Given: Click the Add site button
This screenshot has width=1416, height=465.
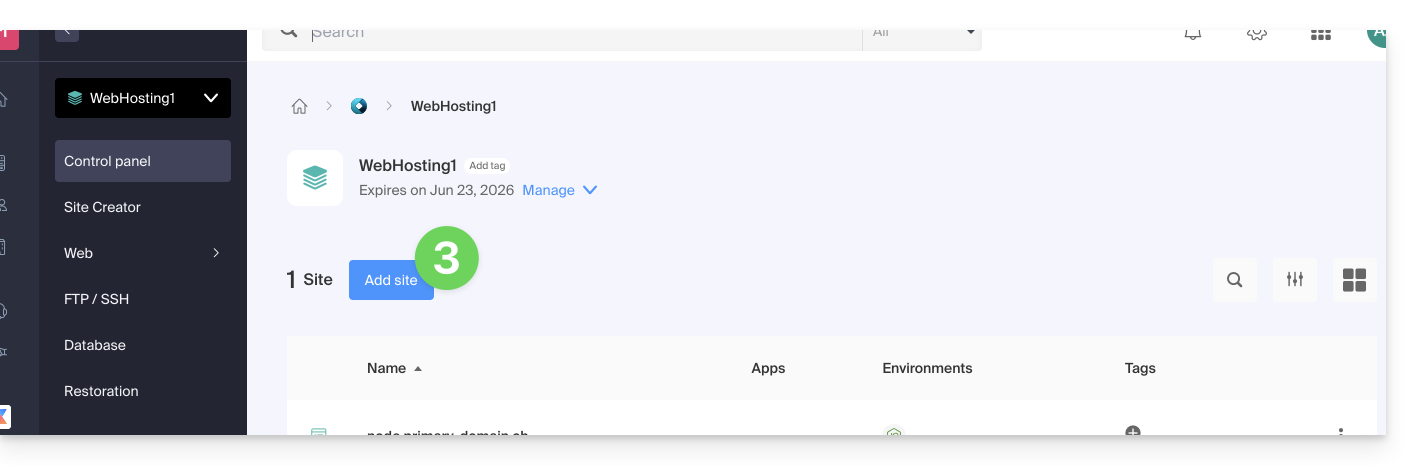Looking at the screenshot, I should [390, 280].
